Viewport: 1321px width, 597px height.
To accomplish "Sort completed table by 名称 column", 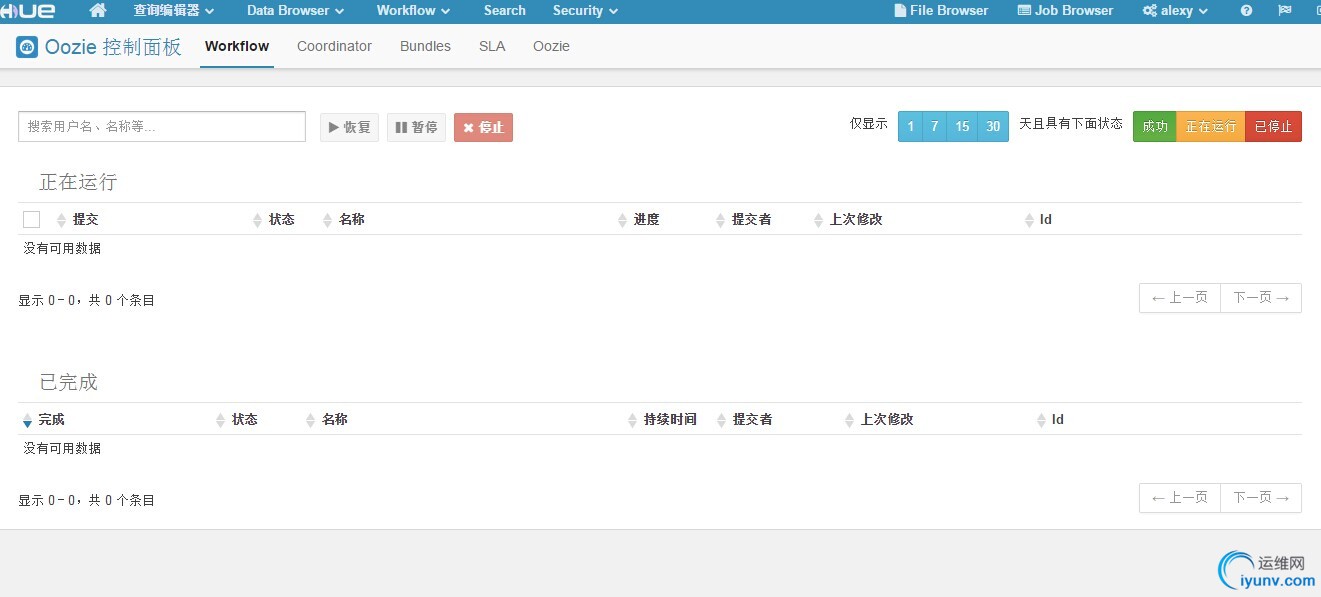I will pos(334,420).
